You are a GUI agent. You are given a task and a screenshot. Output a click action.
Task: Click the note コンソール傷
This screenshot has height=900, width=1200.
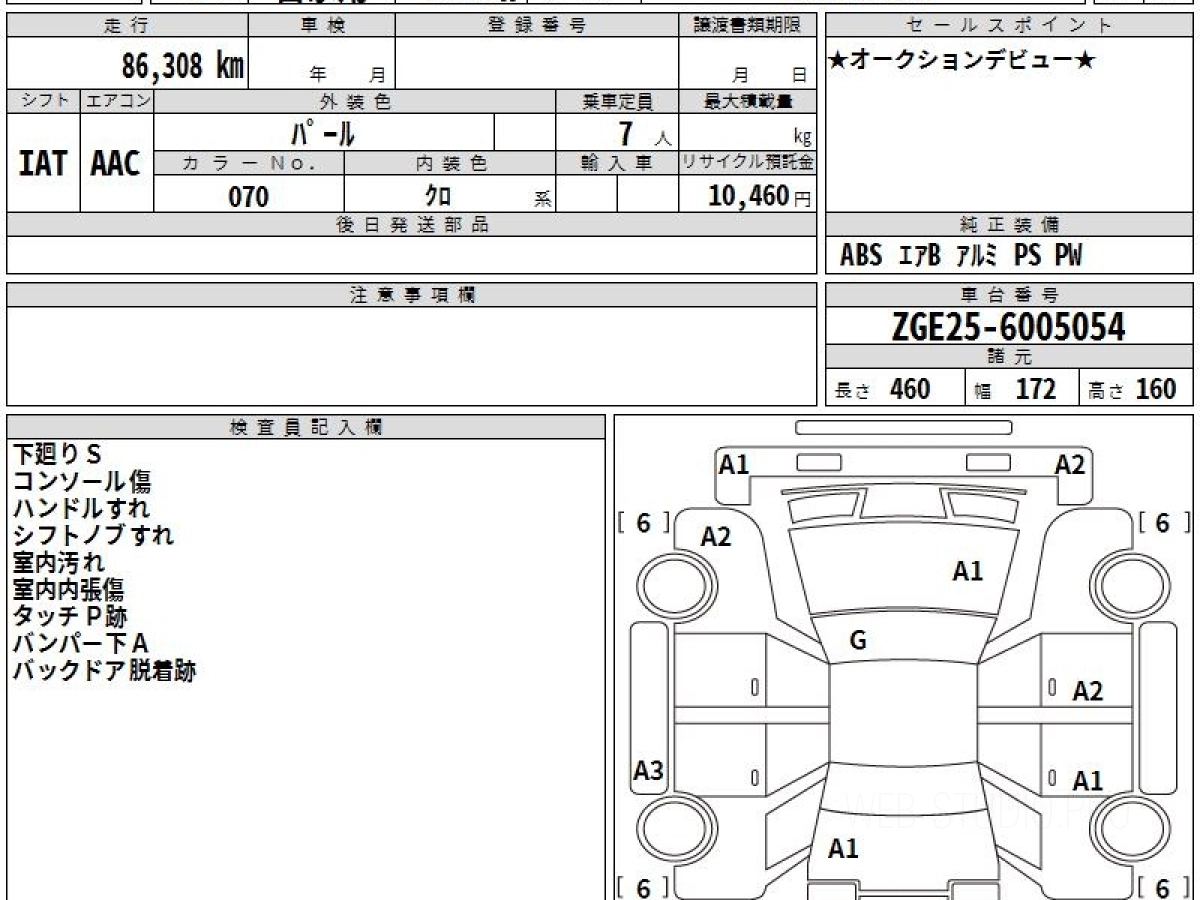click(x=82, y=481)
